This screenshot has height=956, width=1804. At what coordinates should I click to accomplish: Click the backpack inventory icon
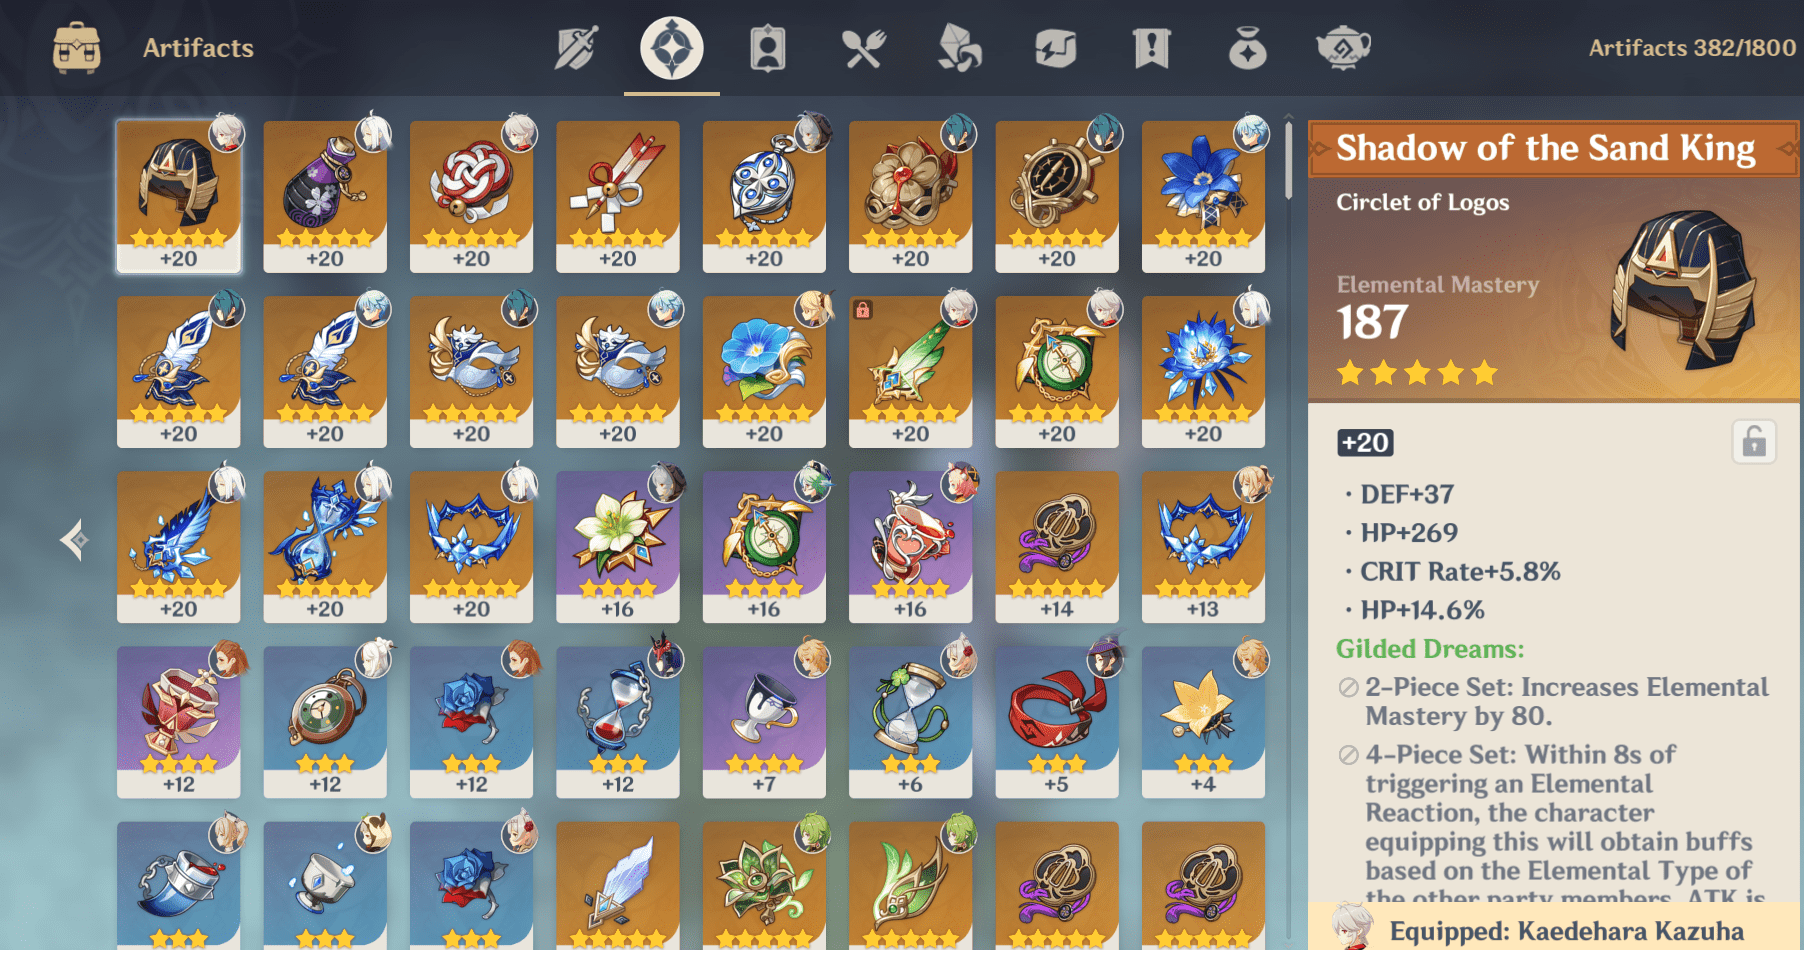click(x=77, y=48)
